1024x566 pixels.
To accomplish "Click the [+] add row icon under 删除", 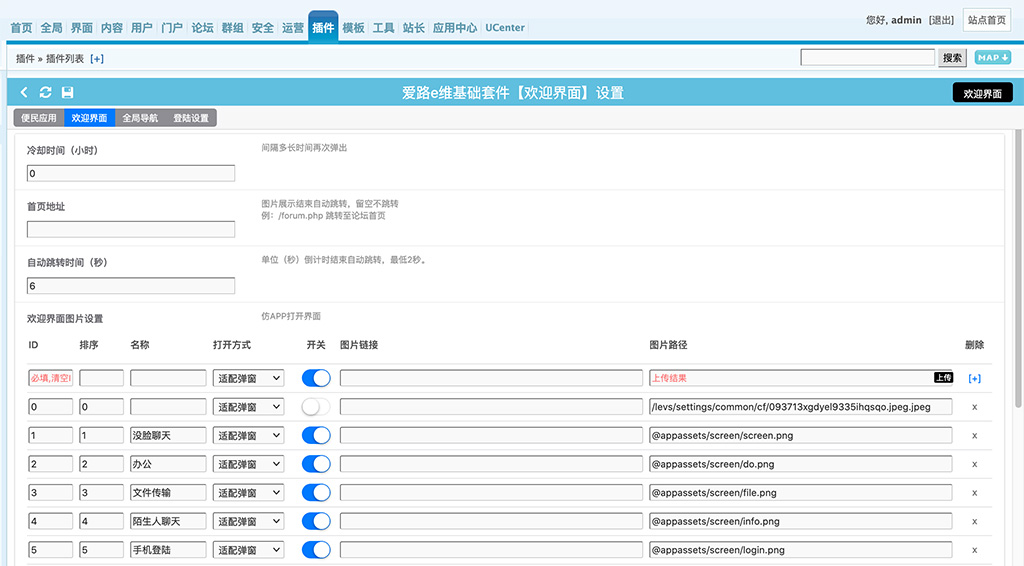I will (x=974, y=379).
